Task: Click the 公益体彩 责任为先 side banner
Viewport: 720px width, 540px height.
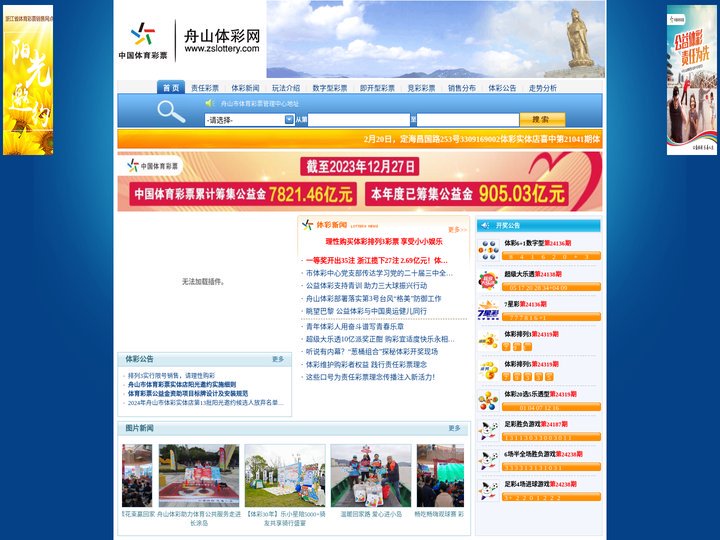Action: [692, 80]
